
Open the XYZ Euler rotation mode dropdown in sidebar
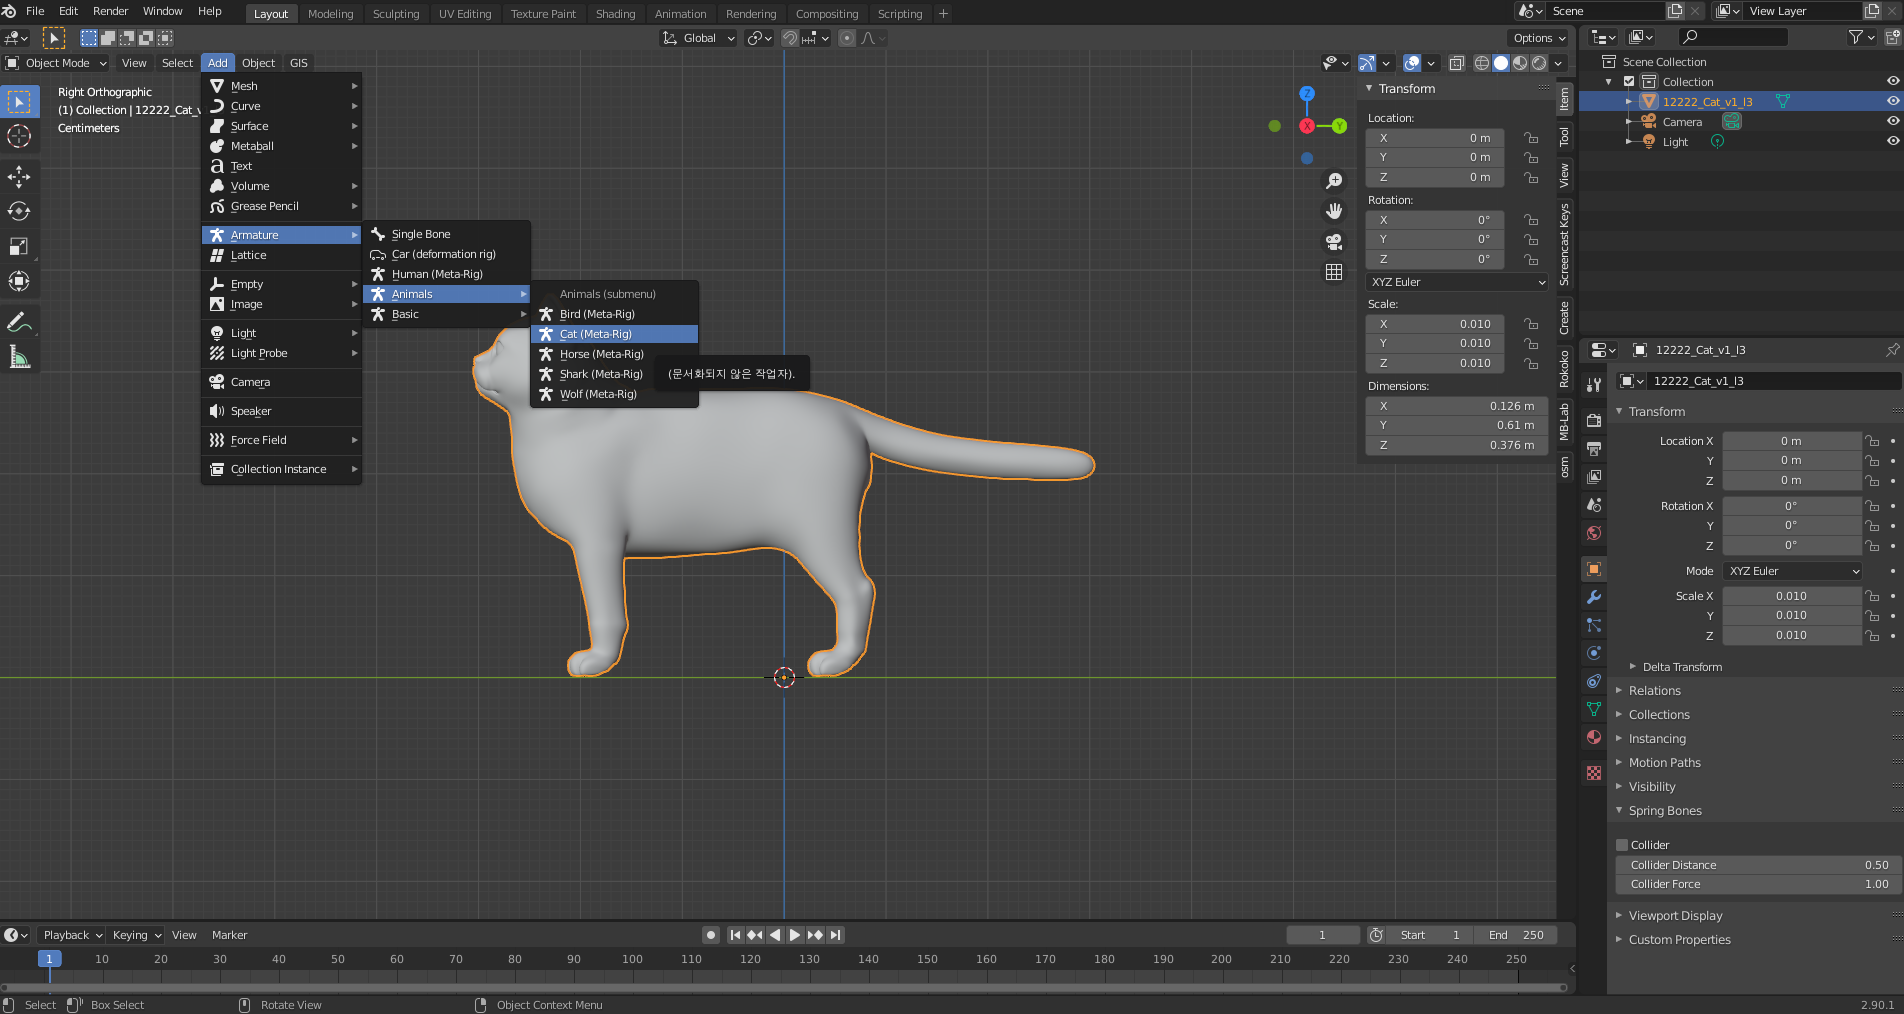(x=1457, y=282)
